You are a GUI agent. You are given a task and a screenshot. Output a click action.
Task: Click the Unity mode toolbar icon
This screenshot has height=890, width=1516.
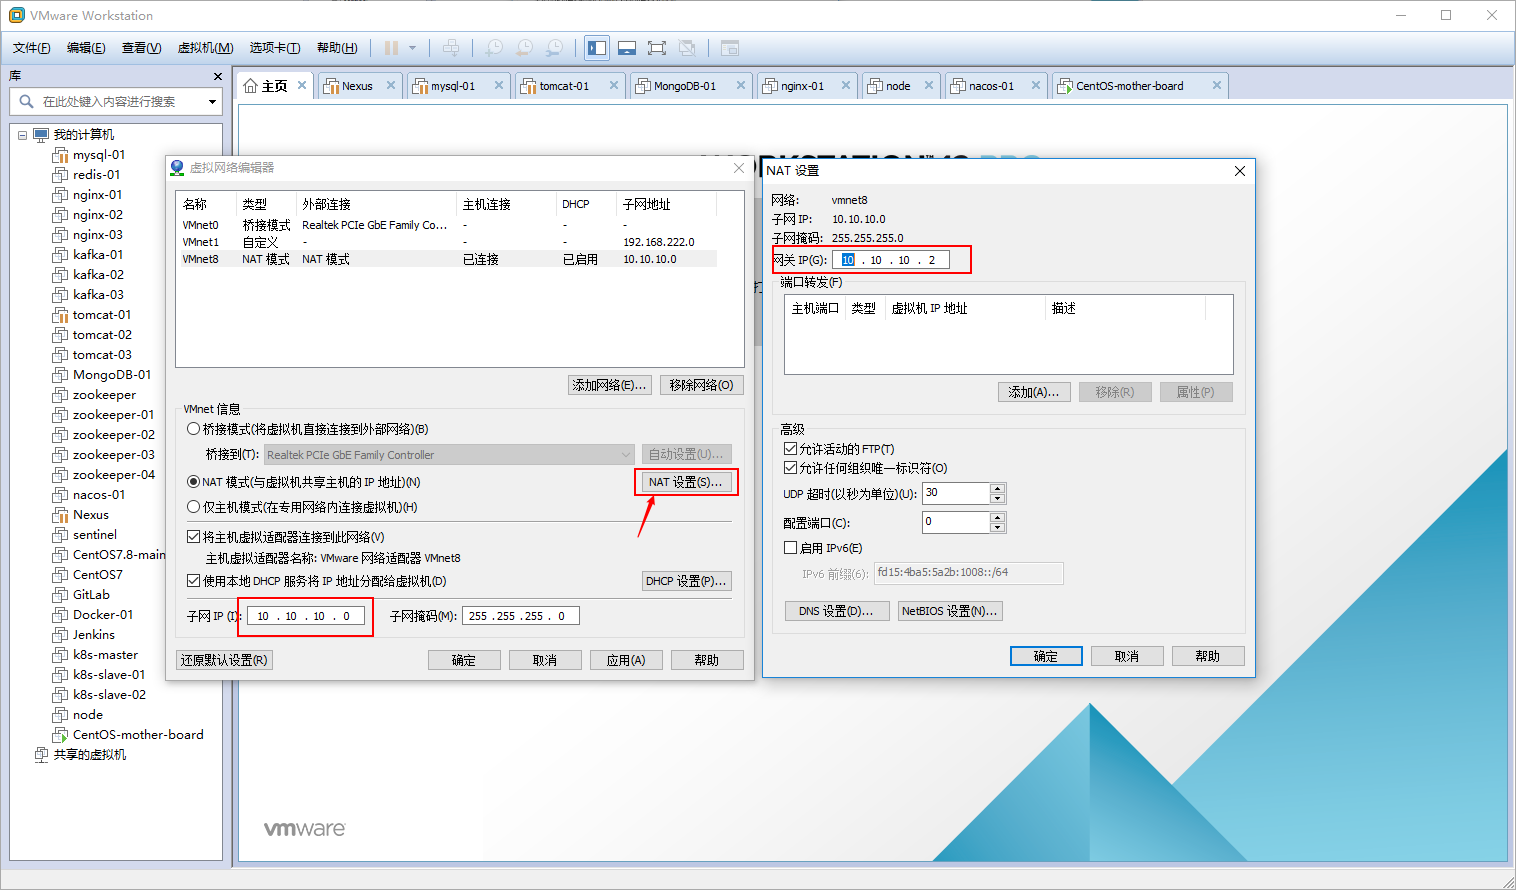[687, 48]
